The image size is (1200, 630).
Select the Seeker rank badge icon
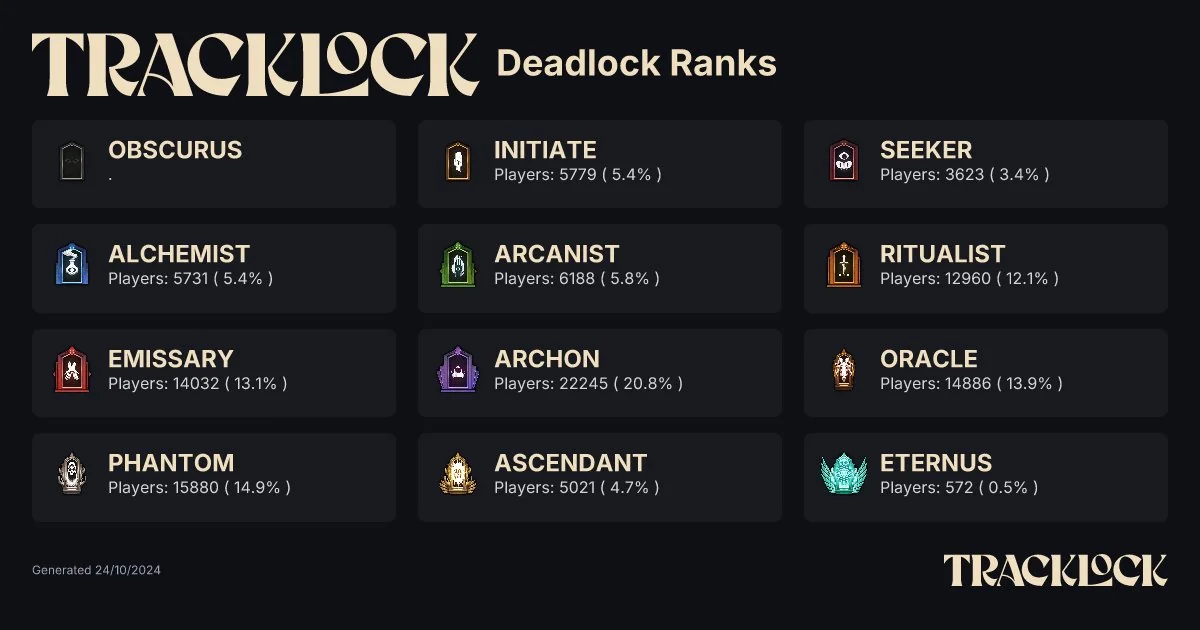click(x=843, y=162)
